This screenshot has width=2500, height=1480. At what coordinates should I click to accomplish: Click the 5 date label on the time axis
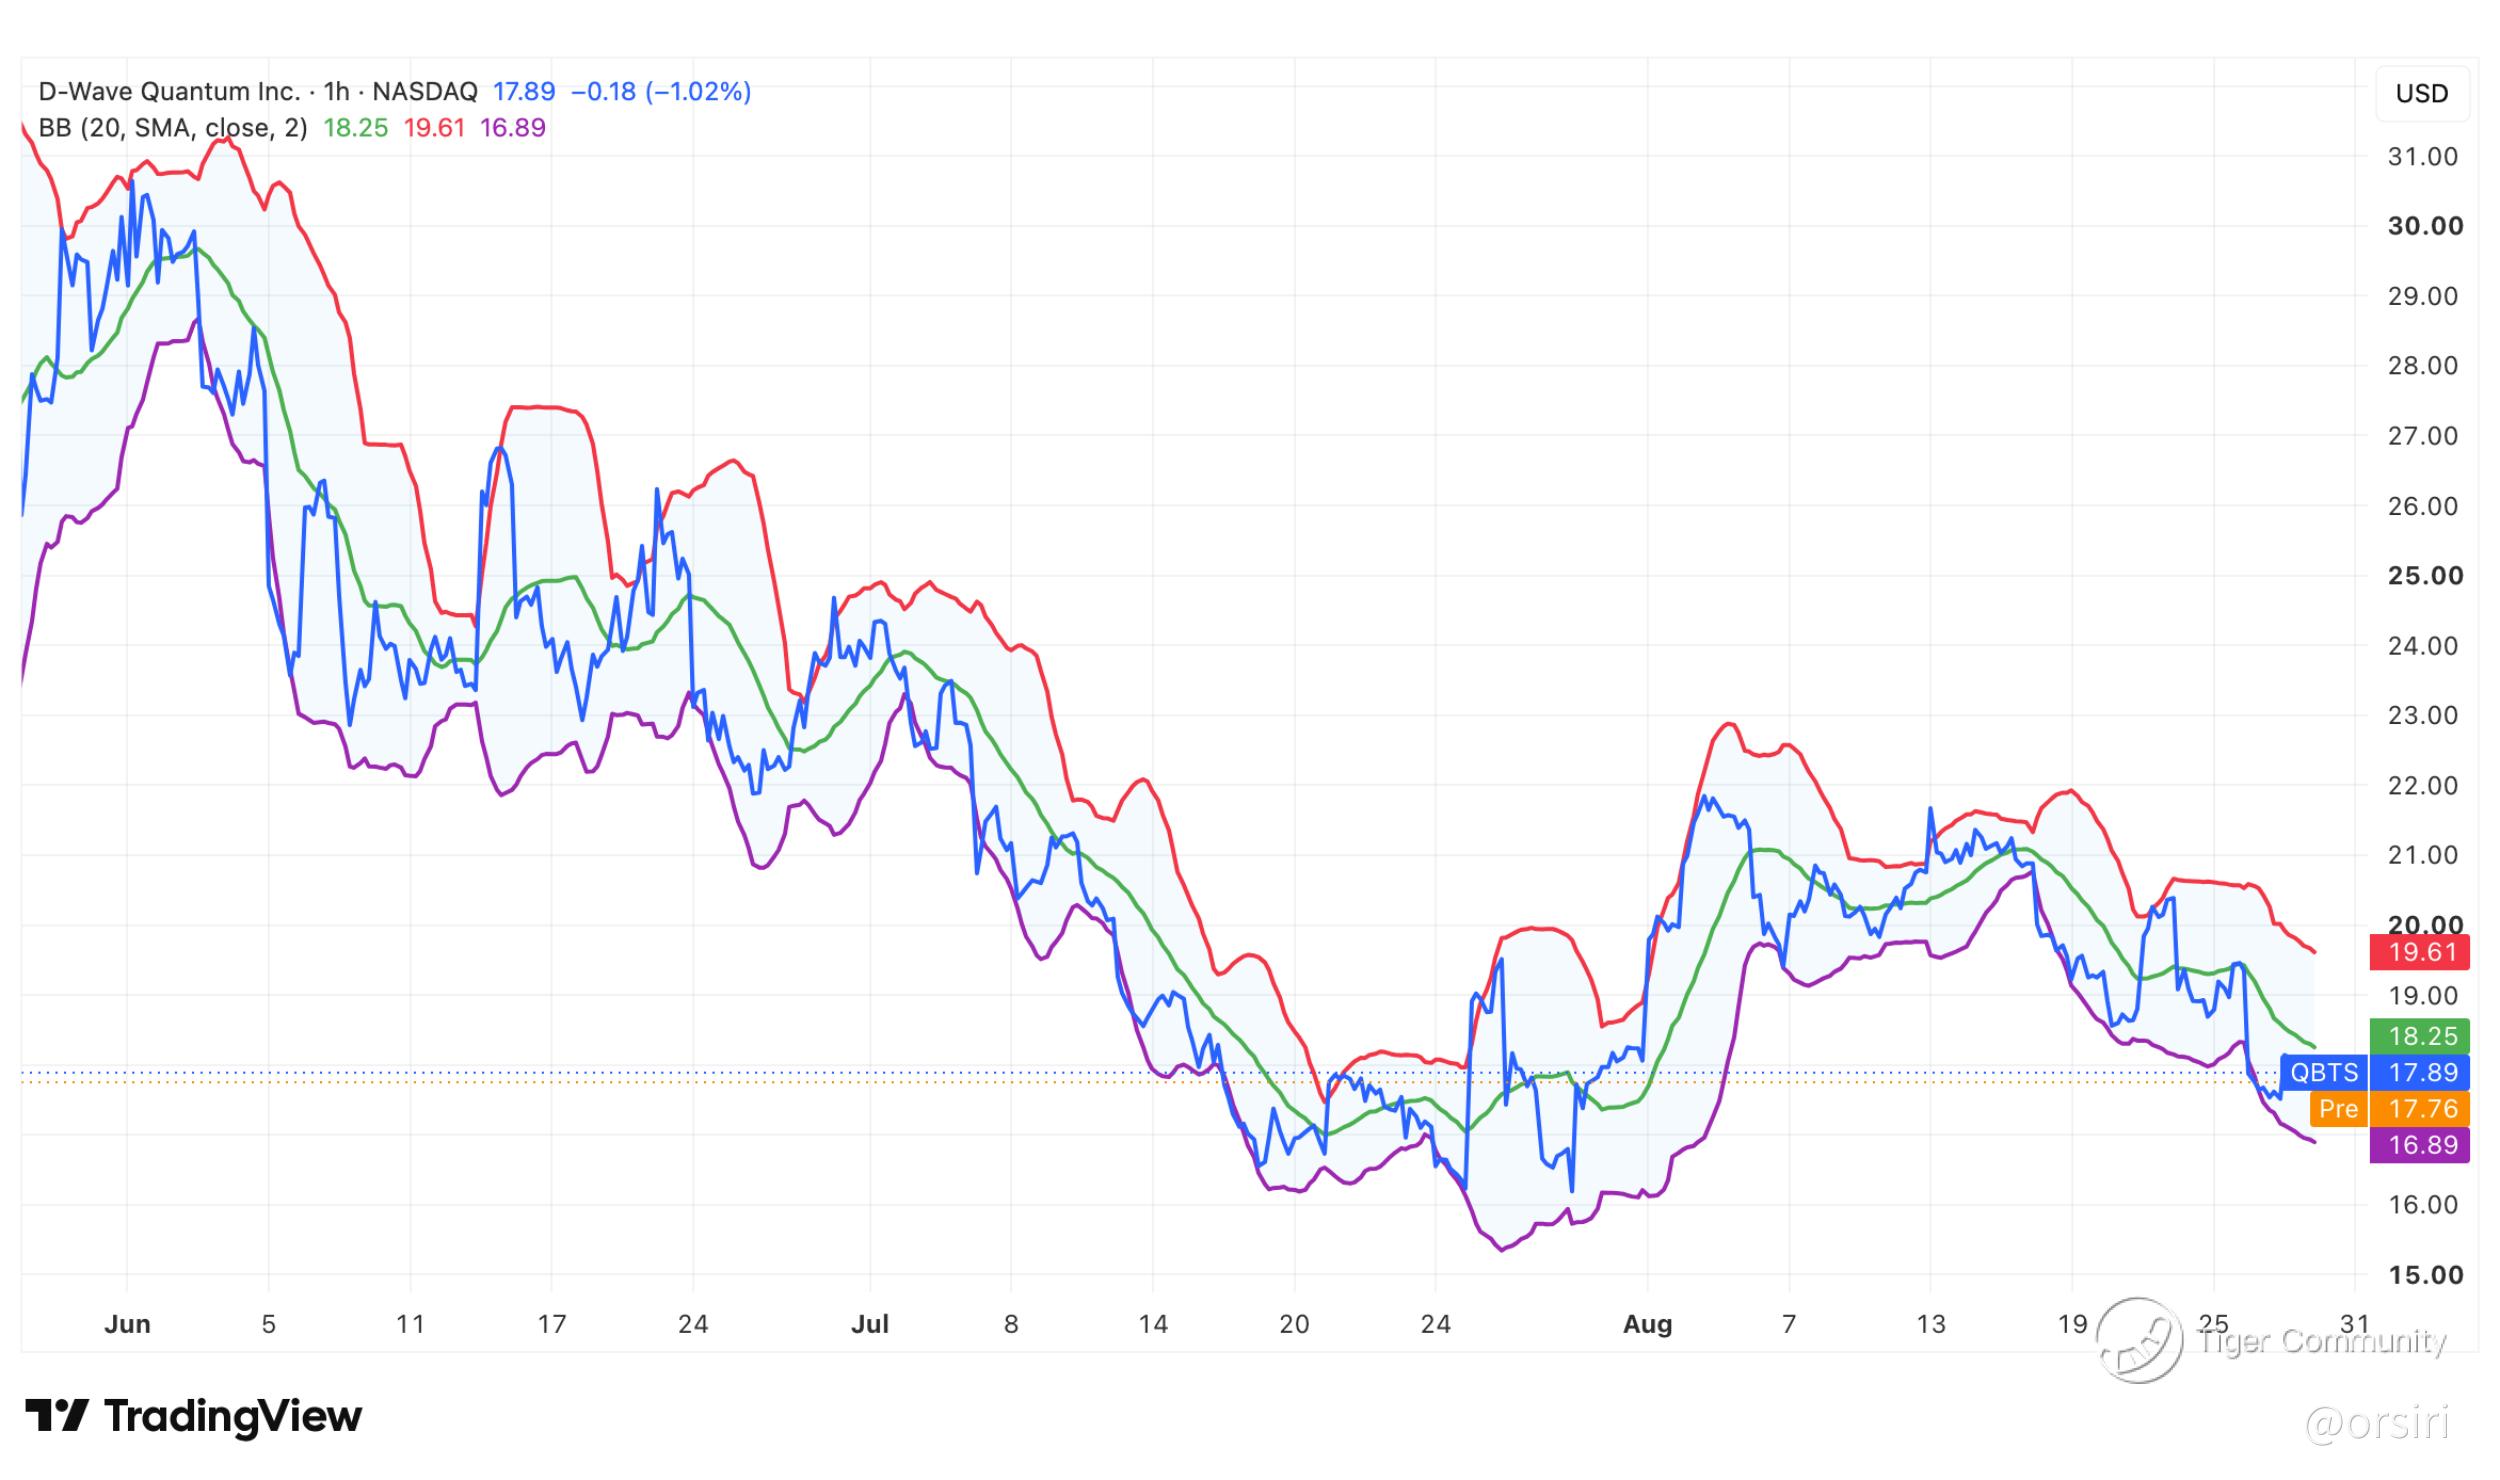point(268,1325)
